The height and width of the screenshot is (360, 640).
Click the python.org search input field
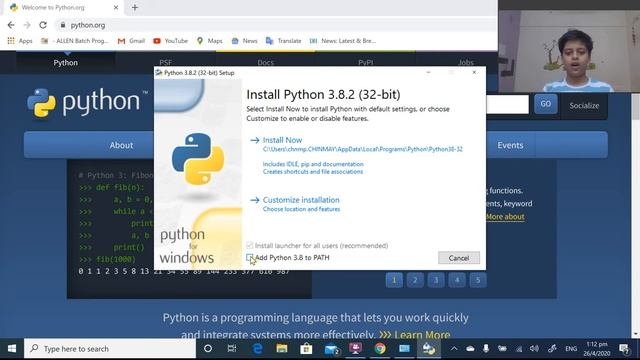pyautogui.click(x=507, y=104)
